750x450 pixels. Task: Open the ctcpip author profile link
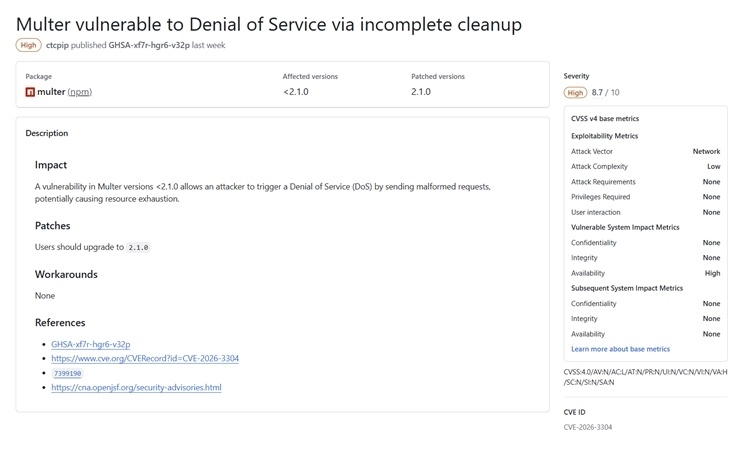pyautogui.click(x=62, y=45)
